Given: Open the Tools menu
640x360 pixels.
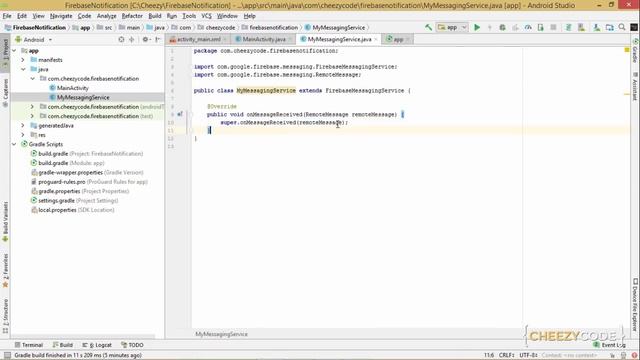Looking at the screenshot, I should tap(189, 16).
